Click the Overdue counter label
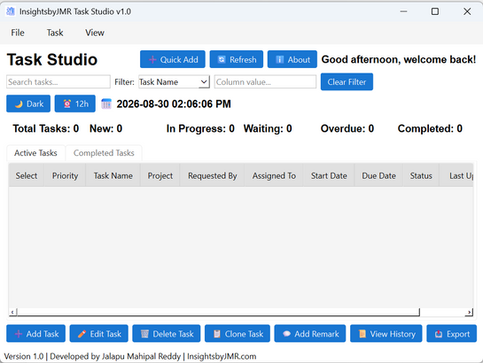The image size is (483, 363). [x=347, y=129]
